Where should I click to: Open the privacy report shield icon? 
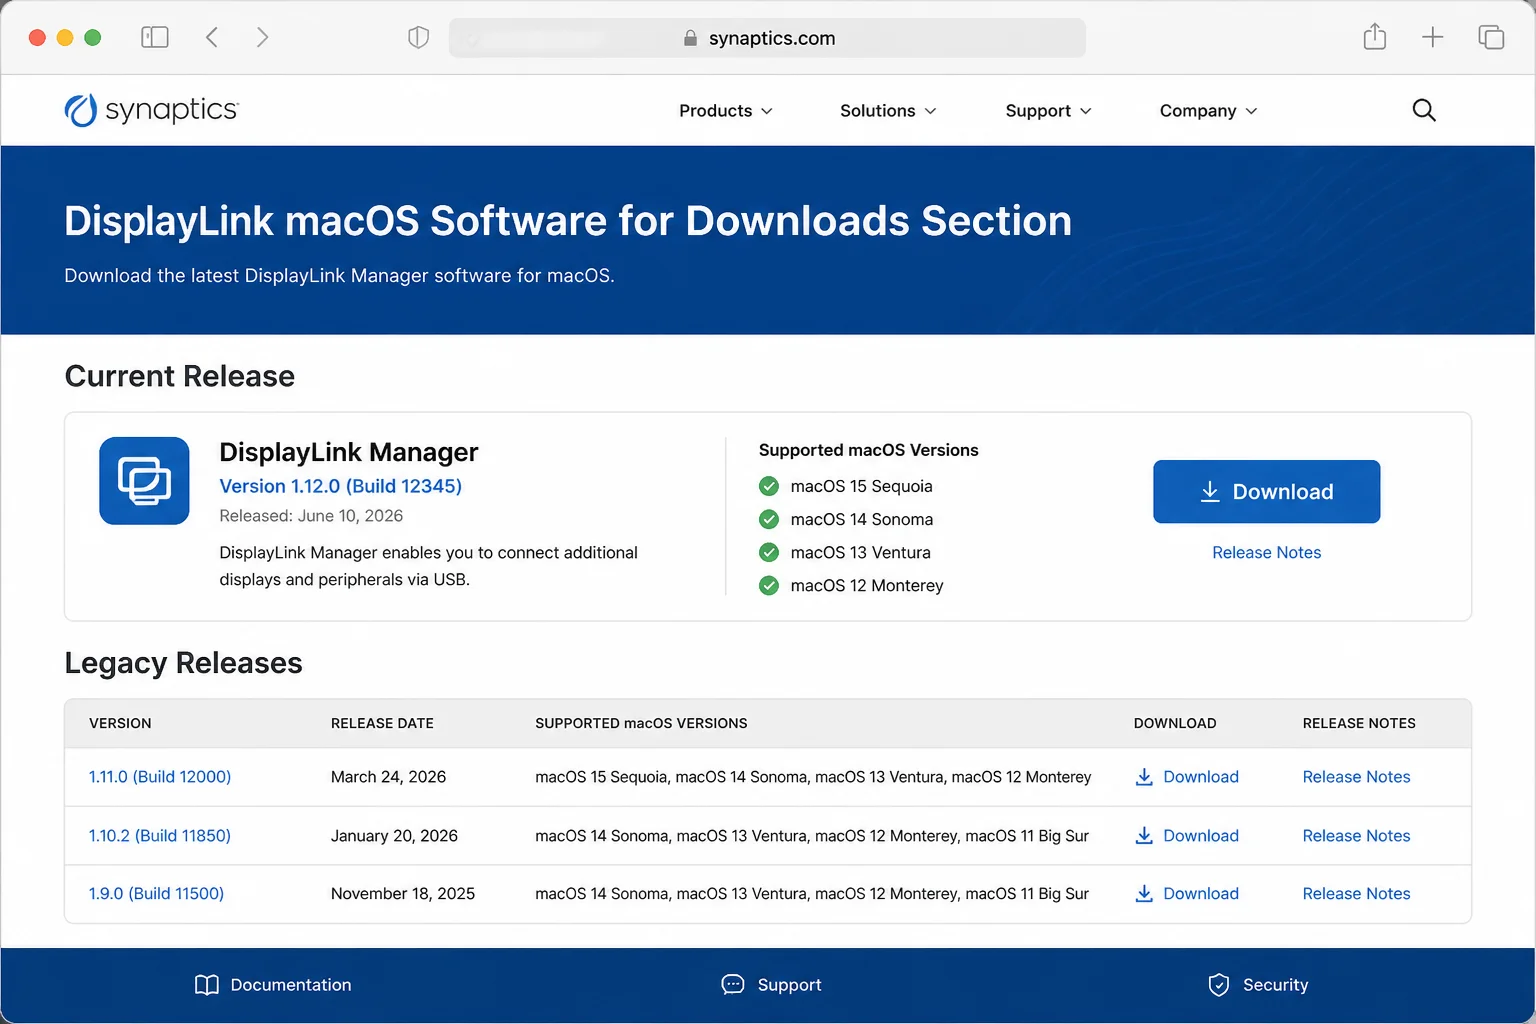coord(418,38)
